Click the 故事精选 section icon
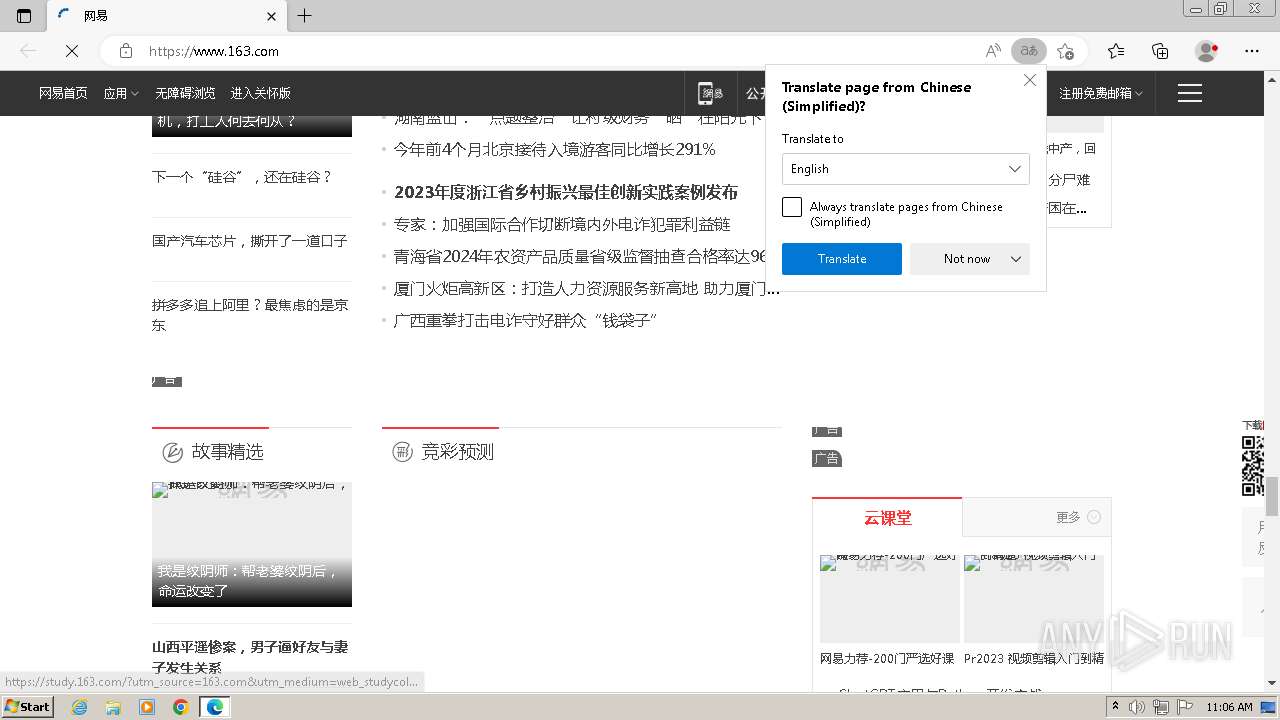 click(172, 452)
